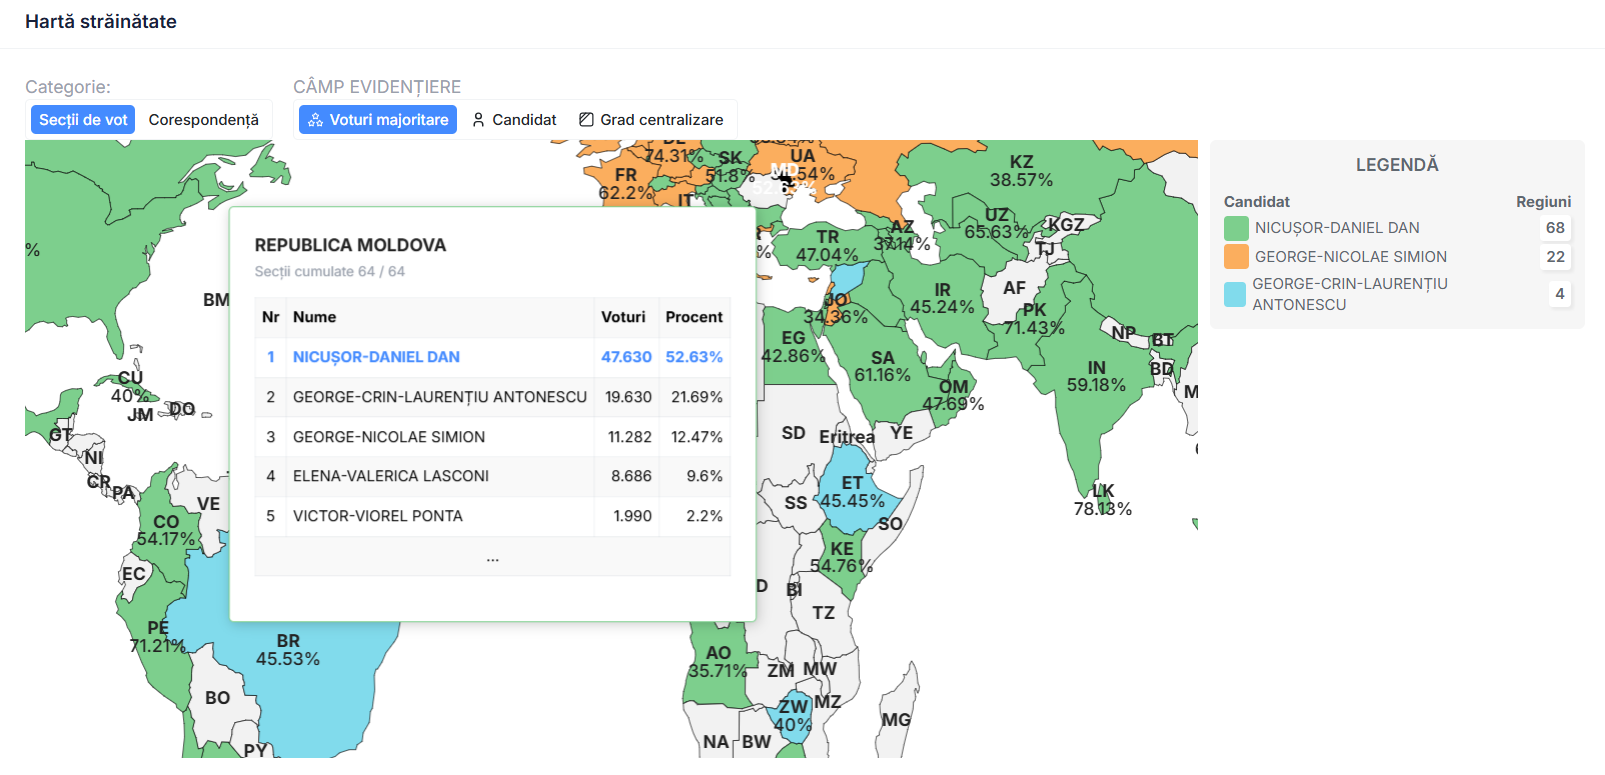Sort table by the Voturi column header
The width and height of the screenshot is (1605, 775).
(623, 317)
